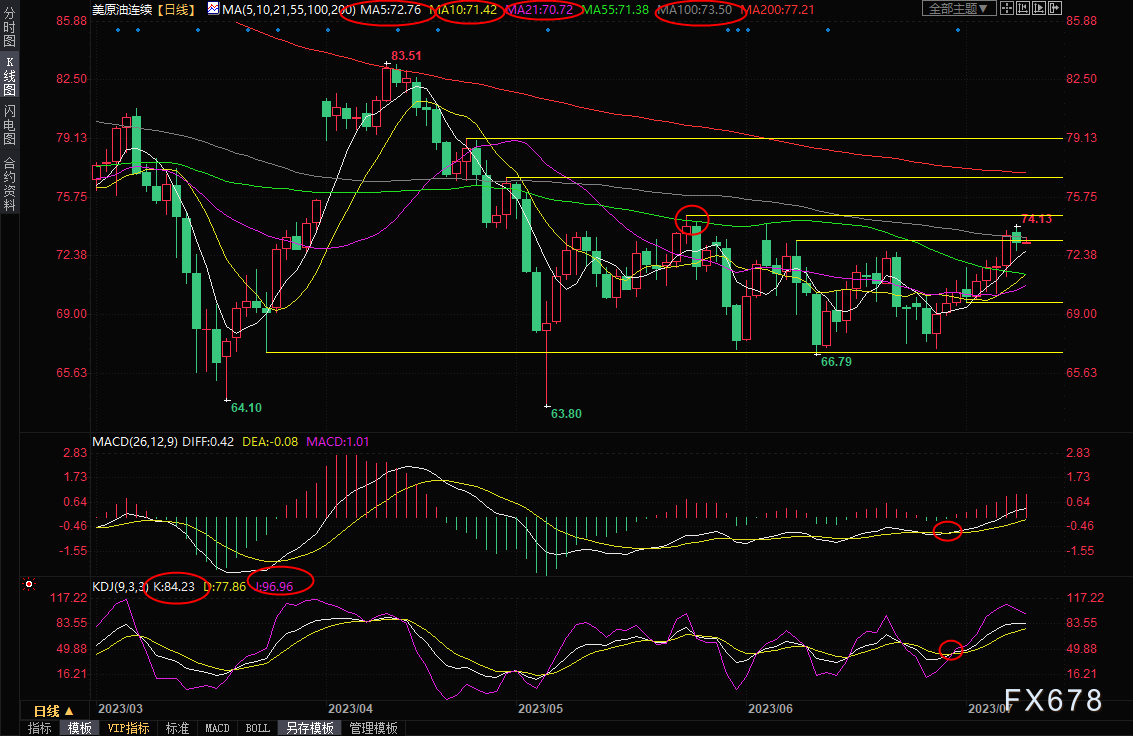1133x736 pixels.
Task: Switch to 分时图 sidebar view
Action: coord(9,27)
